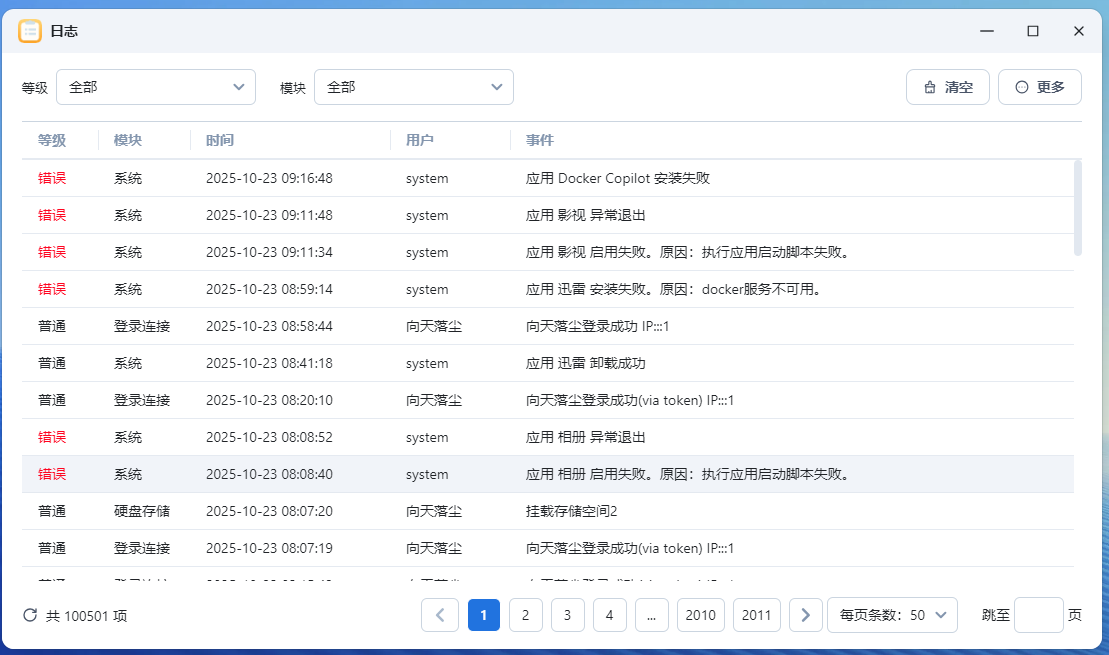1109x655 pixels.
Task: Click 清空 to clear all logs
Action: 947,87
